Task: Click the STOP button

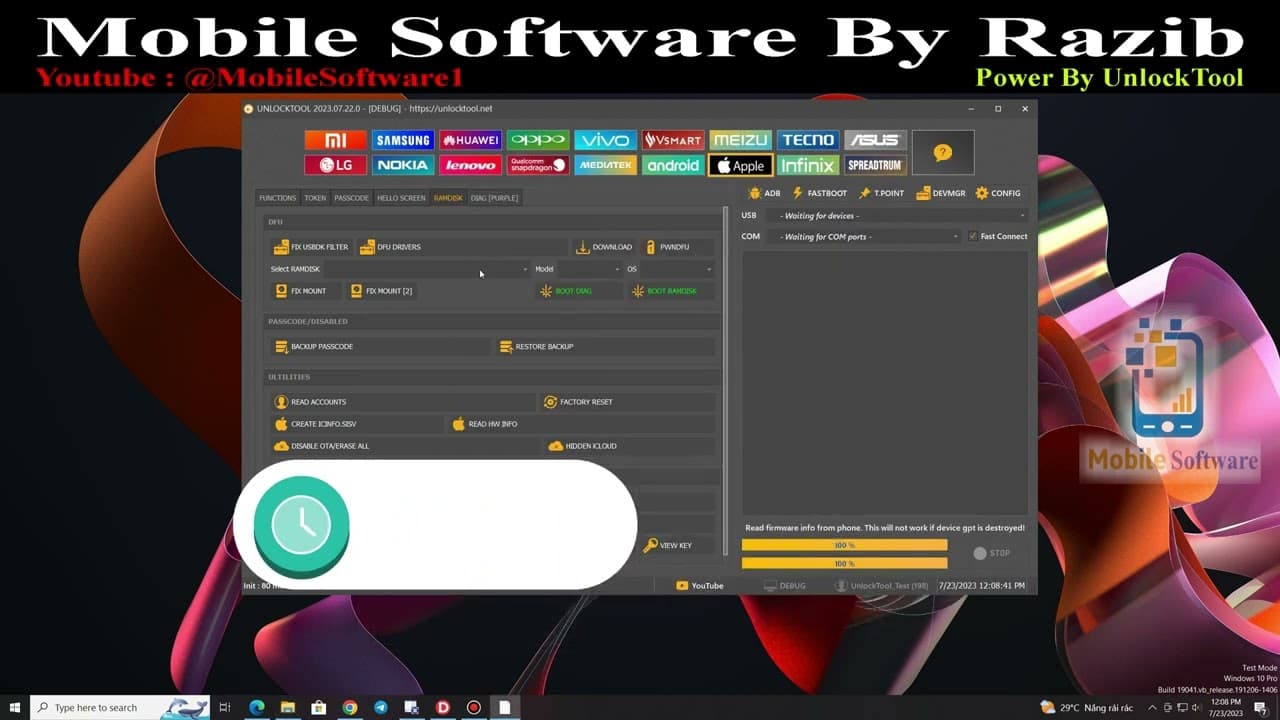Action: 992,553
